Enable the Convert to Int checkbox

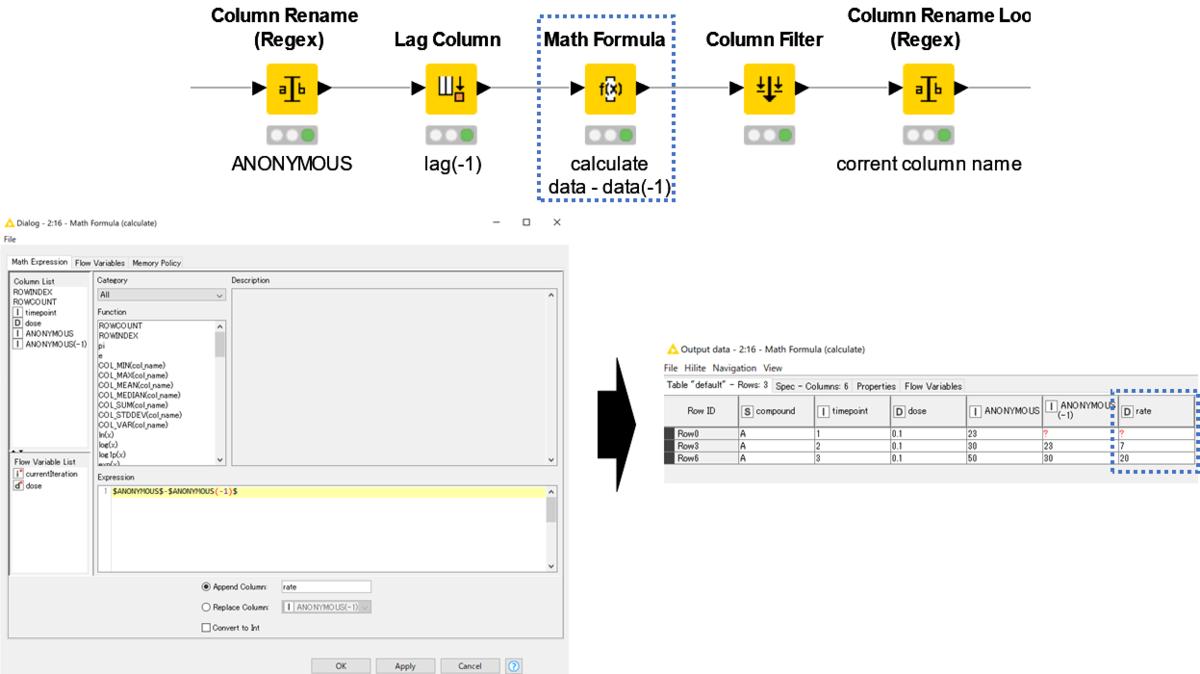[207, 628]
